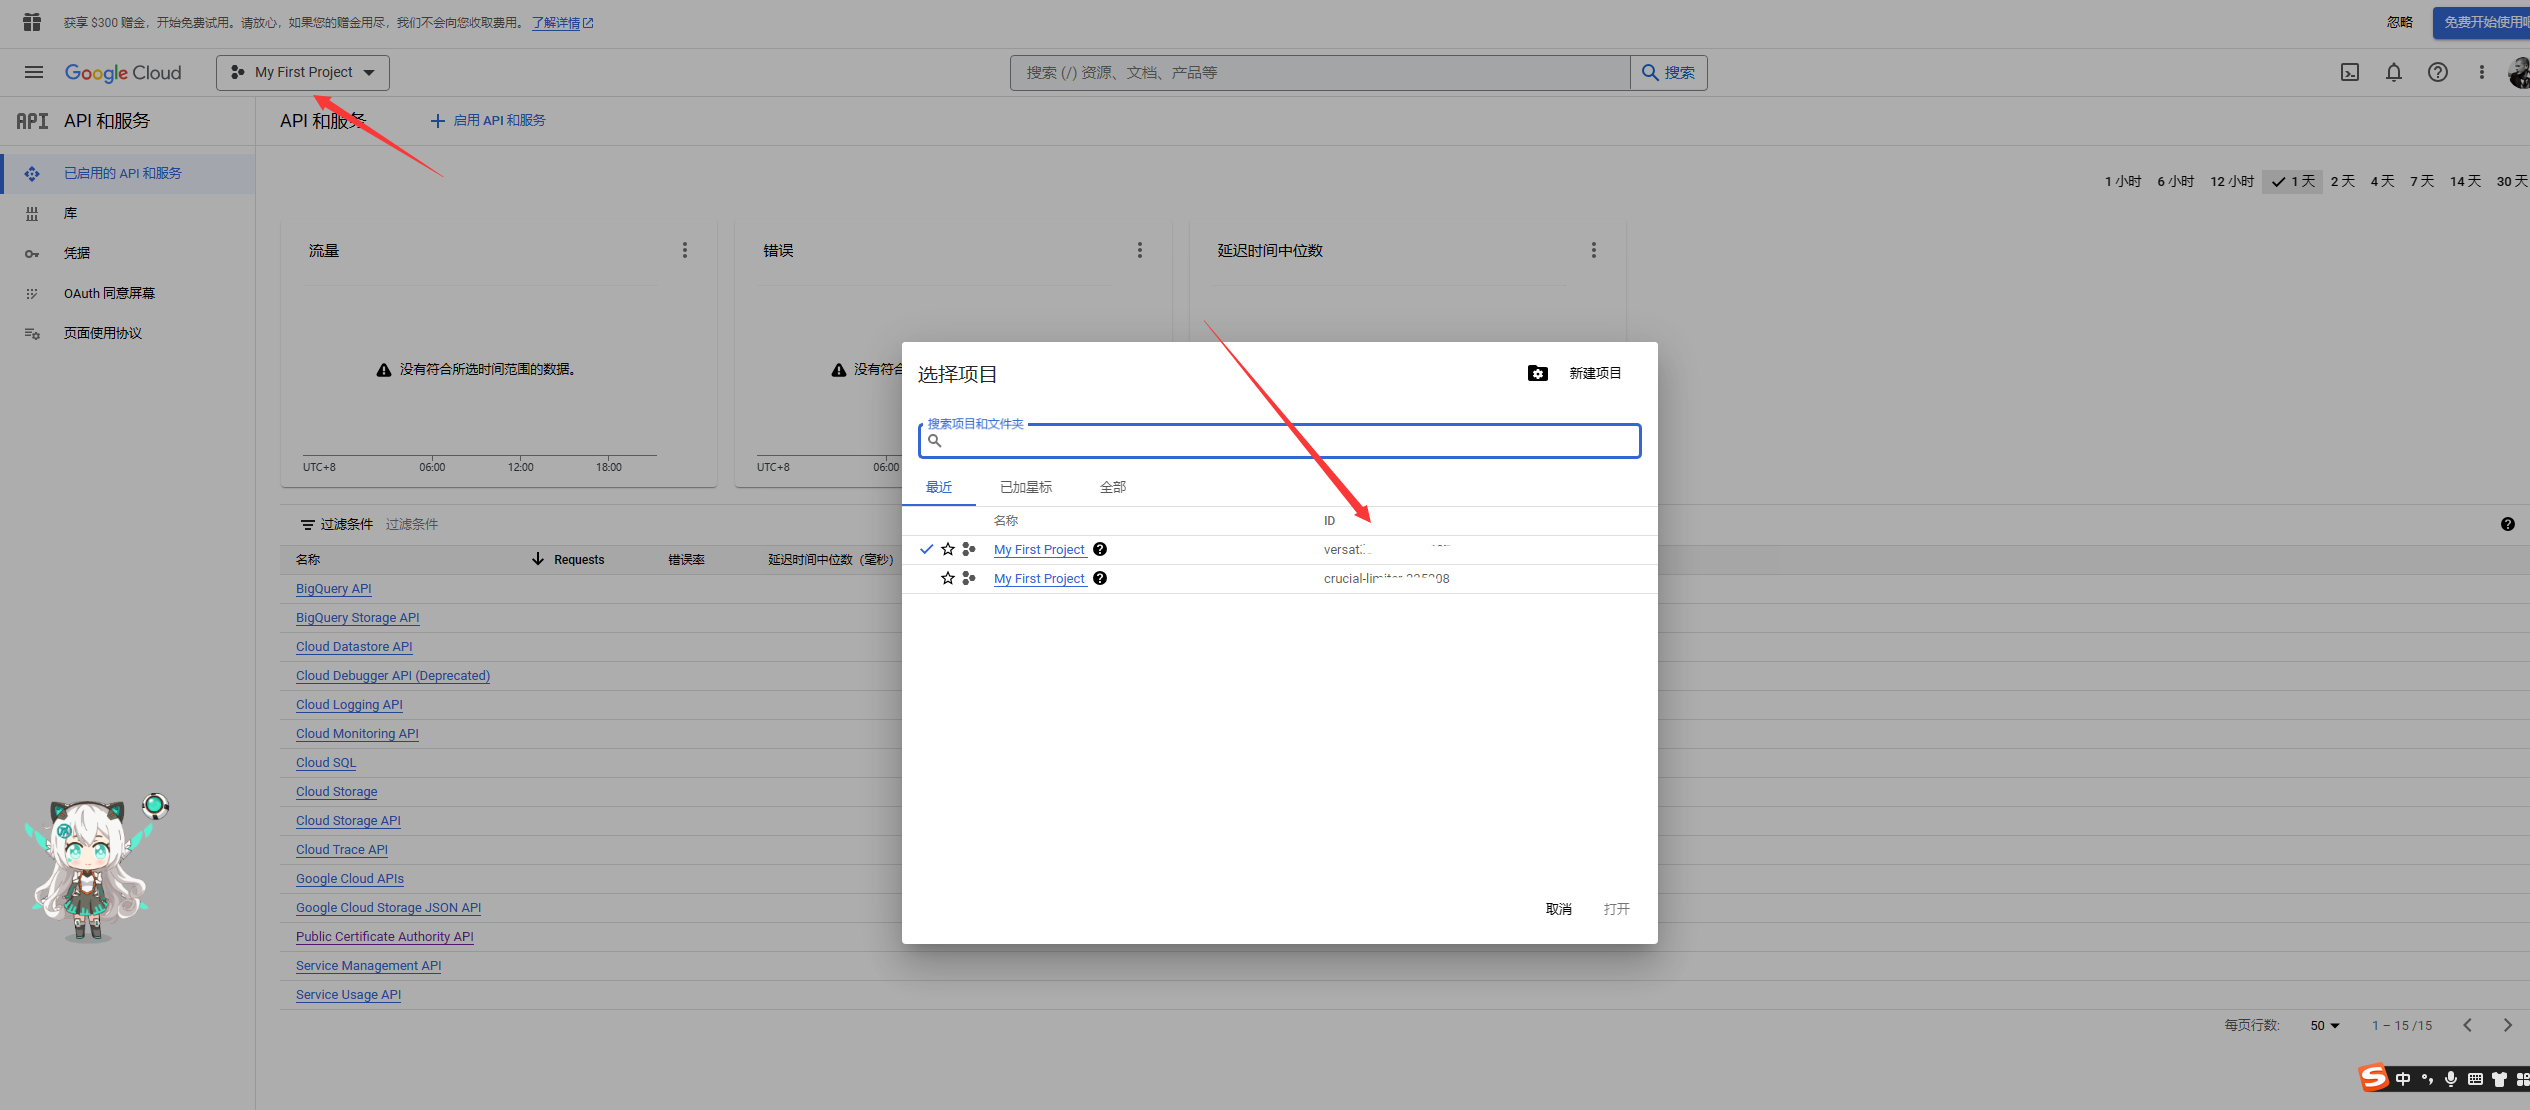Open options menu on 延迟时间中位数 card
2530x1110 pixels.
coord(1594,250)
